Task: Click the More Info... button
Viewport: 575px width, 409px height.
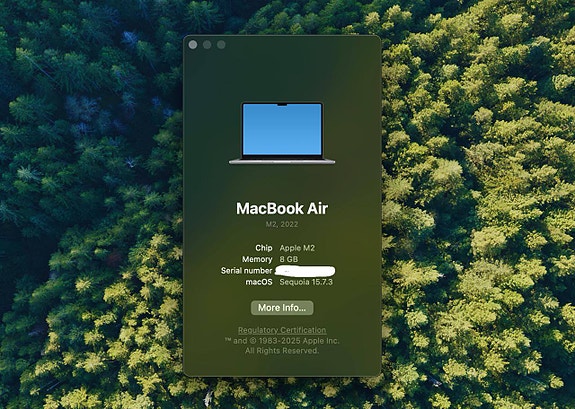Action: coord(282,308)
